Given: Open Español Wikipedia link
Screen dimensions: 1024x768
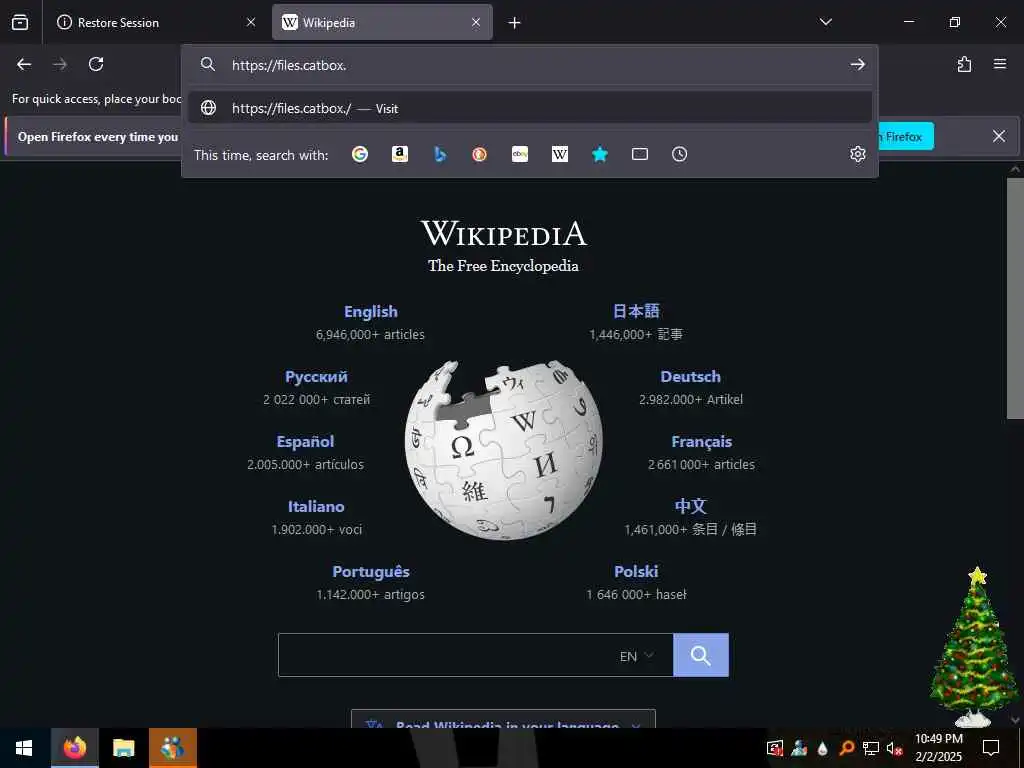Looking at the screenshot, I should coord(305,442).
